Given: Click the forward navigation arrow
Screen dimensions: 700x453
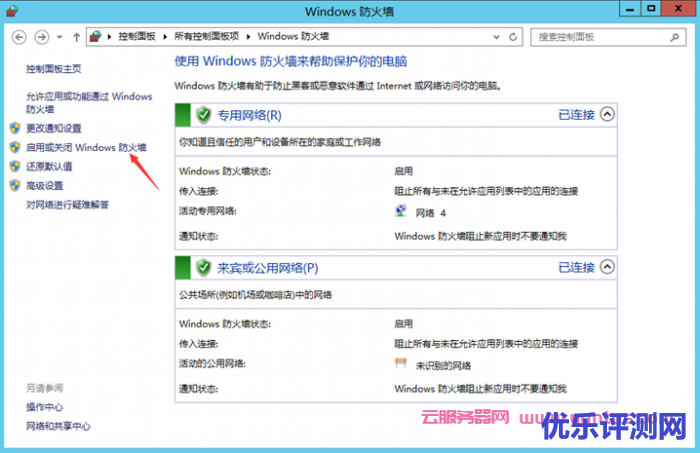Looking at the screenshot, I should point(42,37).
